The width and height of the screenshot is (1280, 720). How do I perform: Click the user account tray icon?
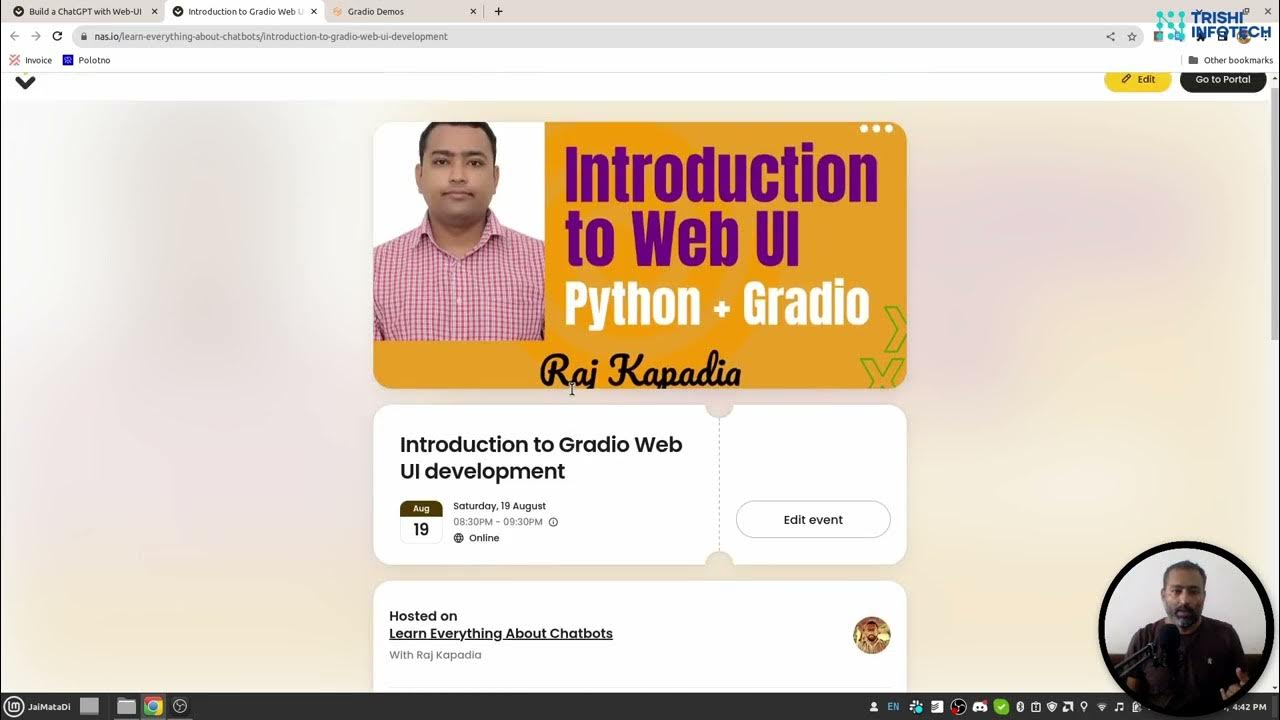[874, 707]
